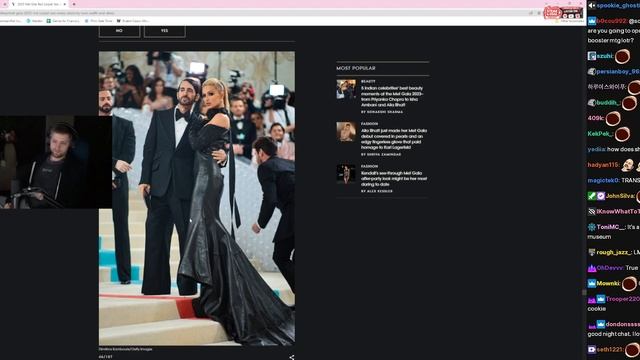The height and width of the screenshot is (360, 640).
Task: Click the cookie emote after szuhi
Action: point(622,56)
